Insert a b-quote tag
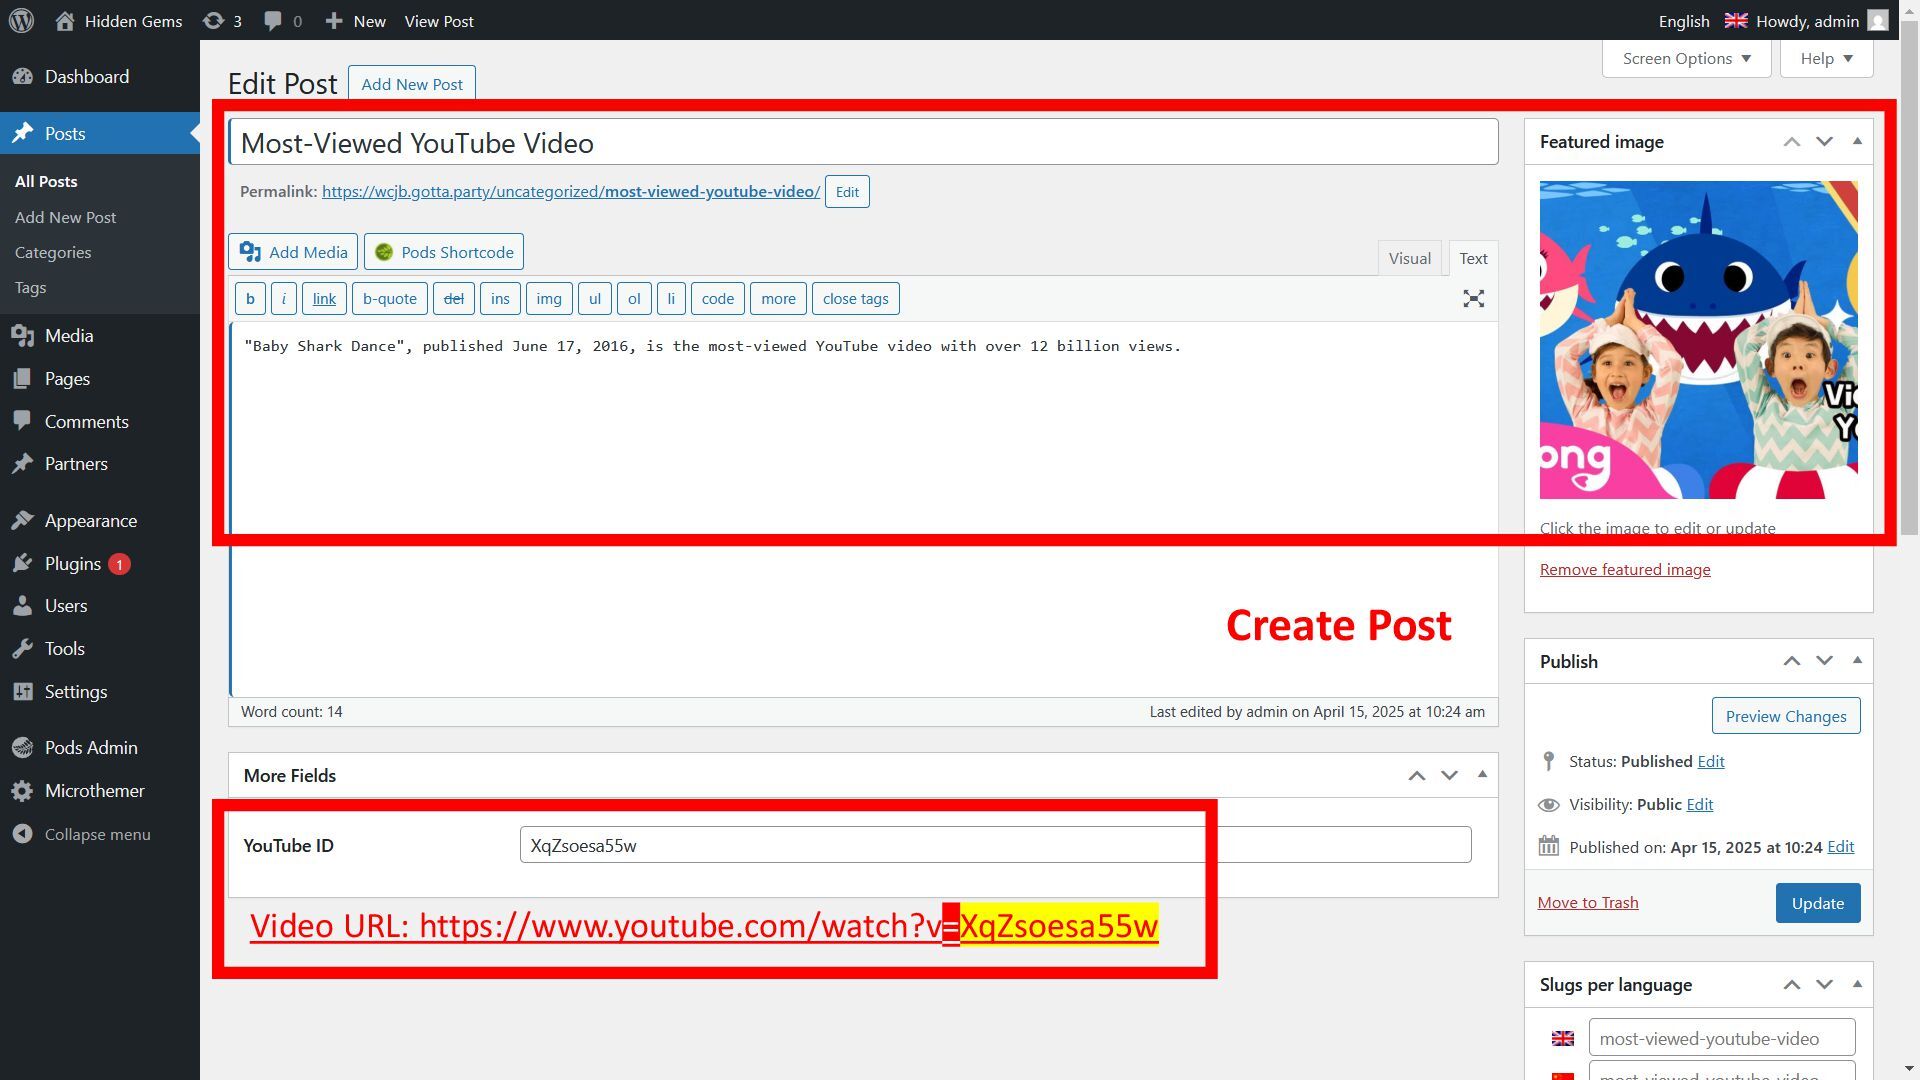The height and width of the screenshot is (1080, 1920). [x=390, y=299]
